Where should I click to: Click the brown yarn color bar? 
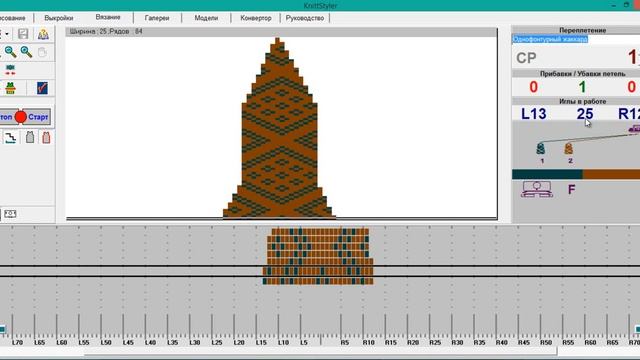[x=611, y=175]
